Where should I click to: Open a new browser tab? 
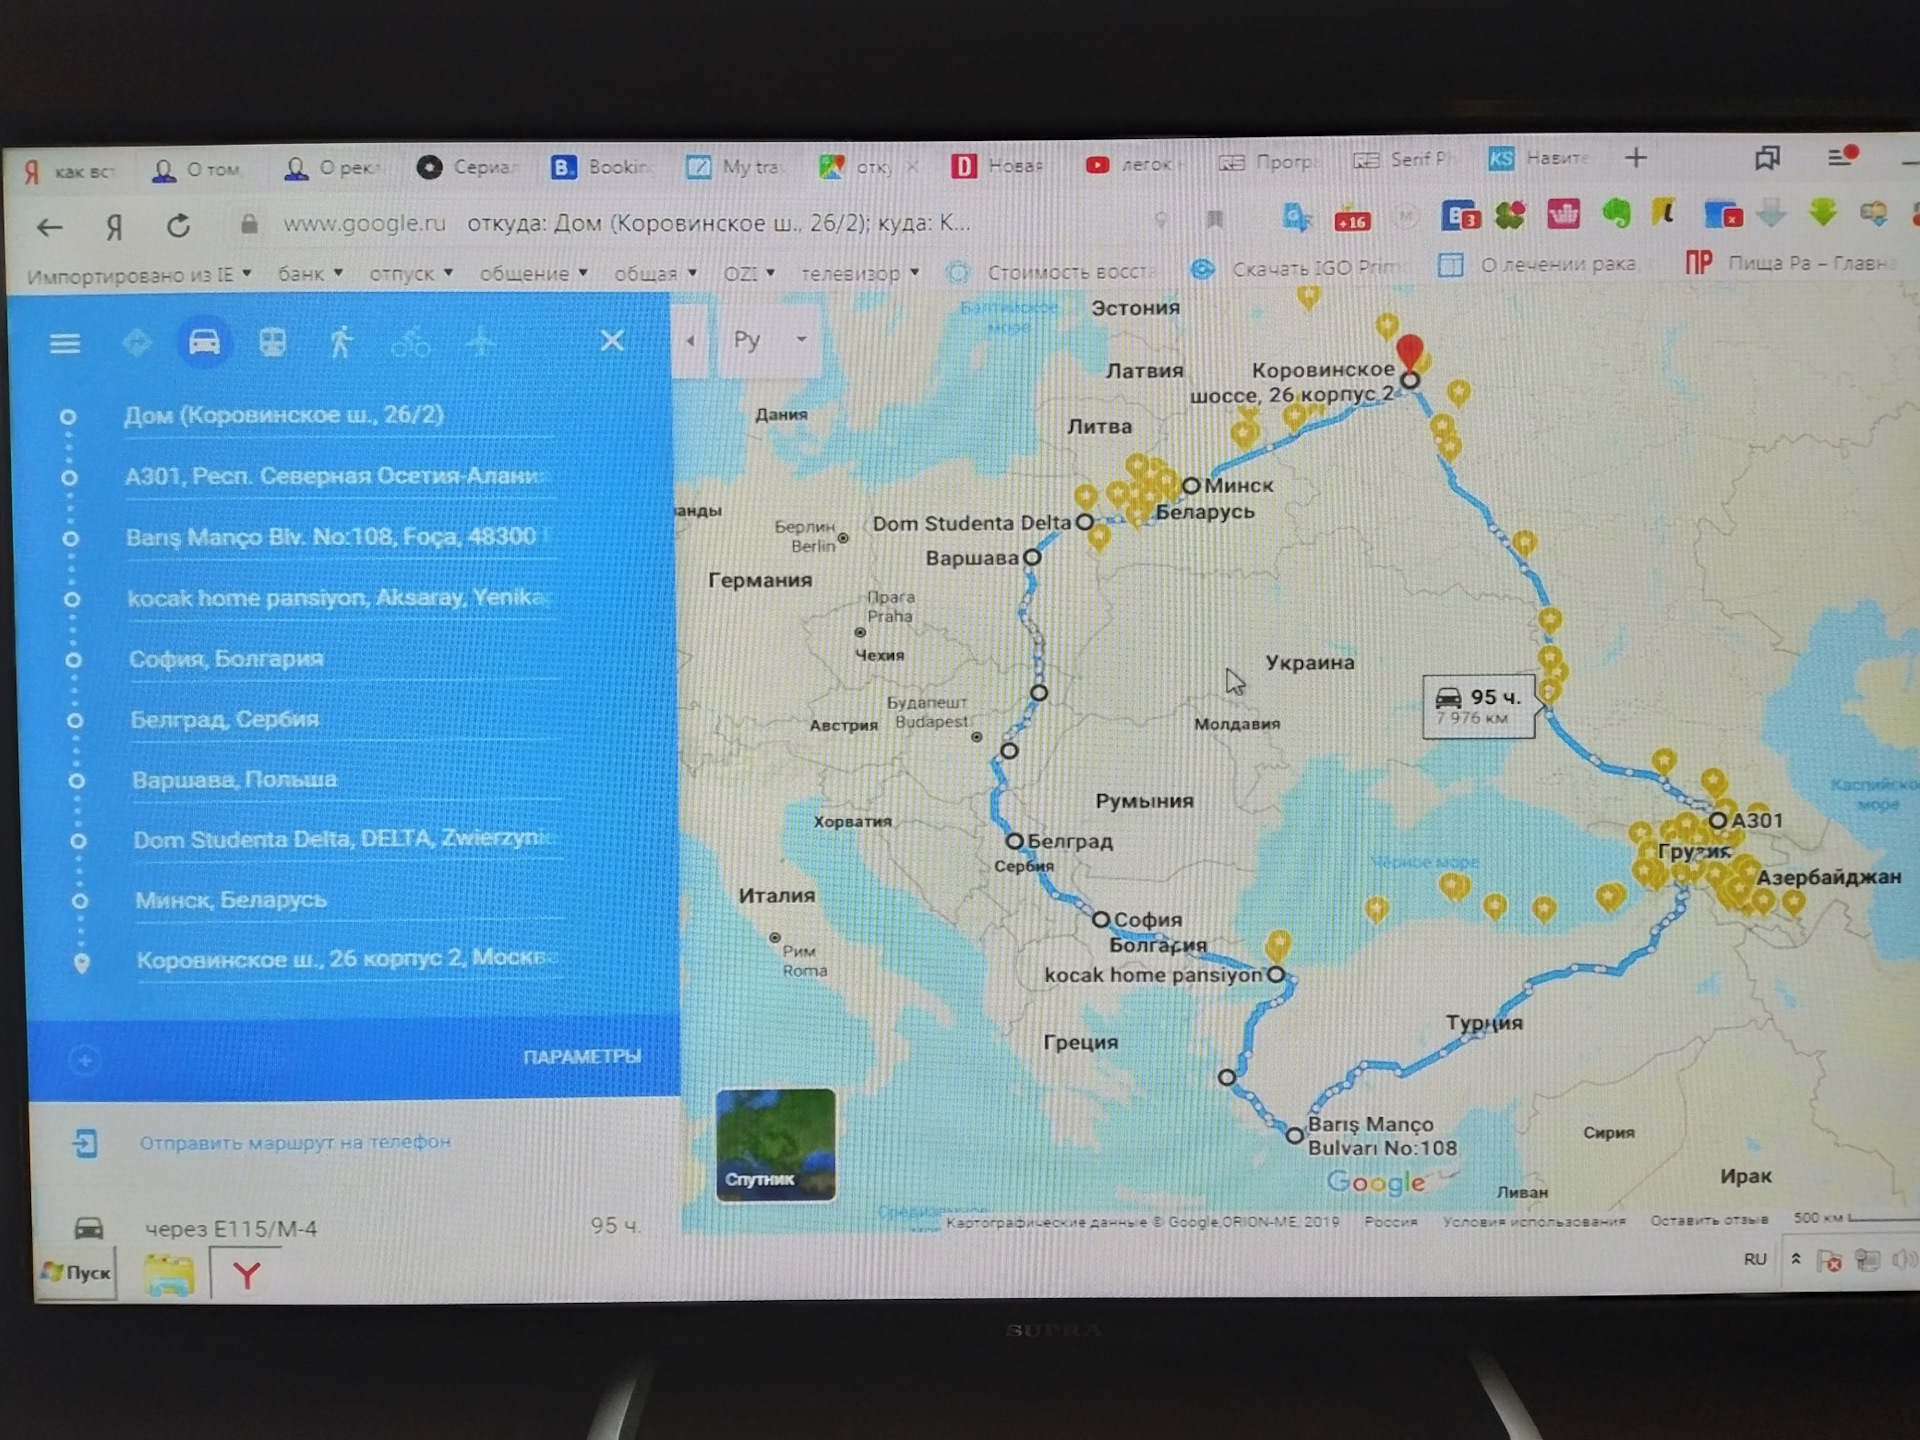tap(1636, 157)
